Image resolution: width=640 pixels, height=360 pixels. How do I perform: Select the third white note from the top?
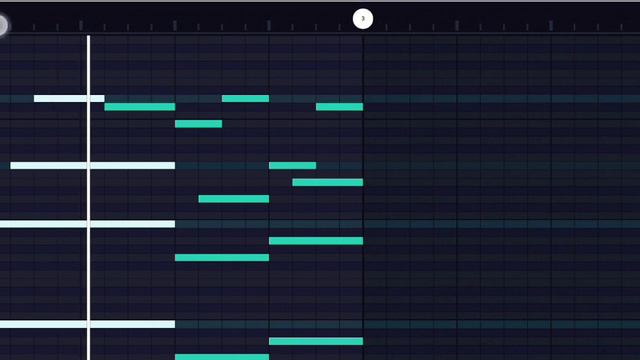click(x=87, y=224)
